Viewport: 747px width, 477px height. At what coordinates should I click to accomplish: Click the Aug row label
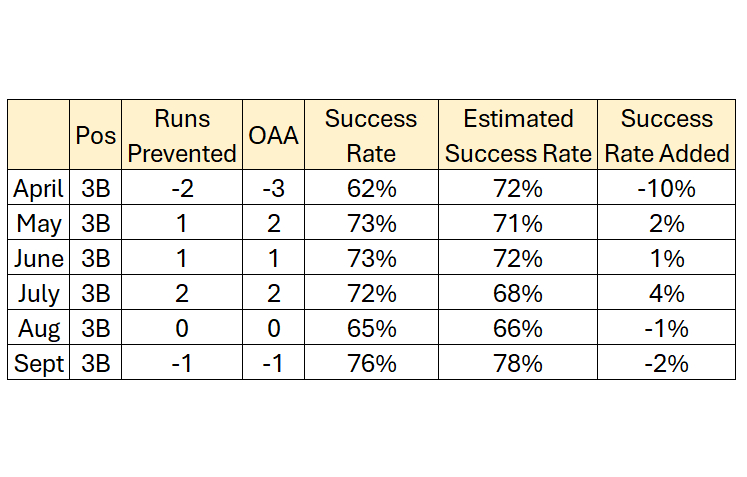(x=39, y=329)
